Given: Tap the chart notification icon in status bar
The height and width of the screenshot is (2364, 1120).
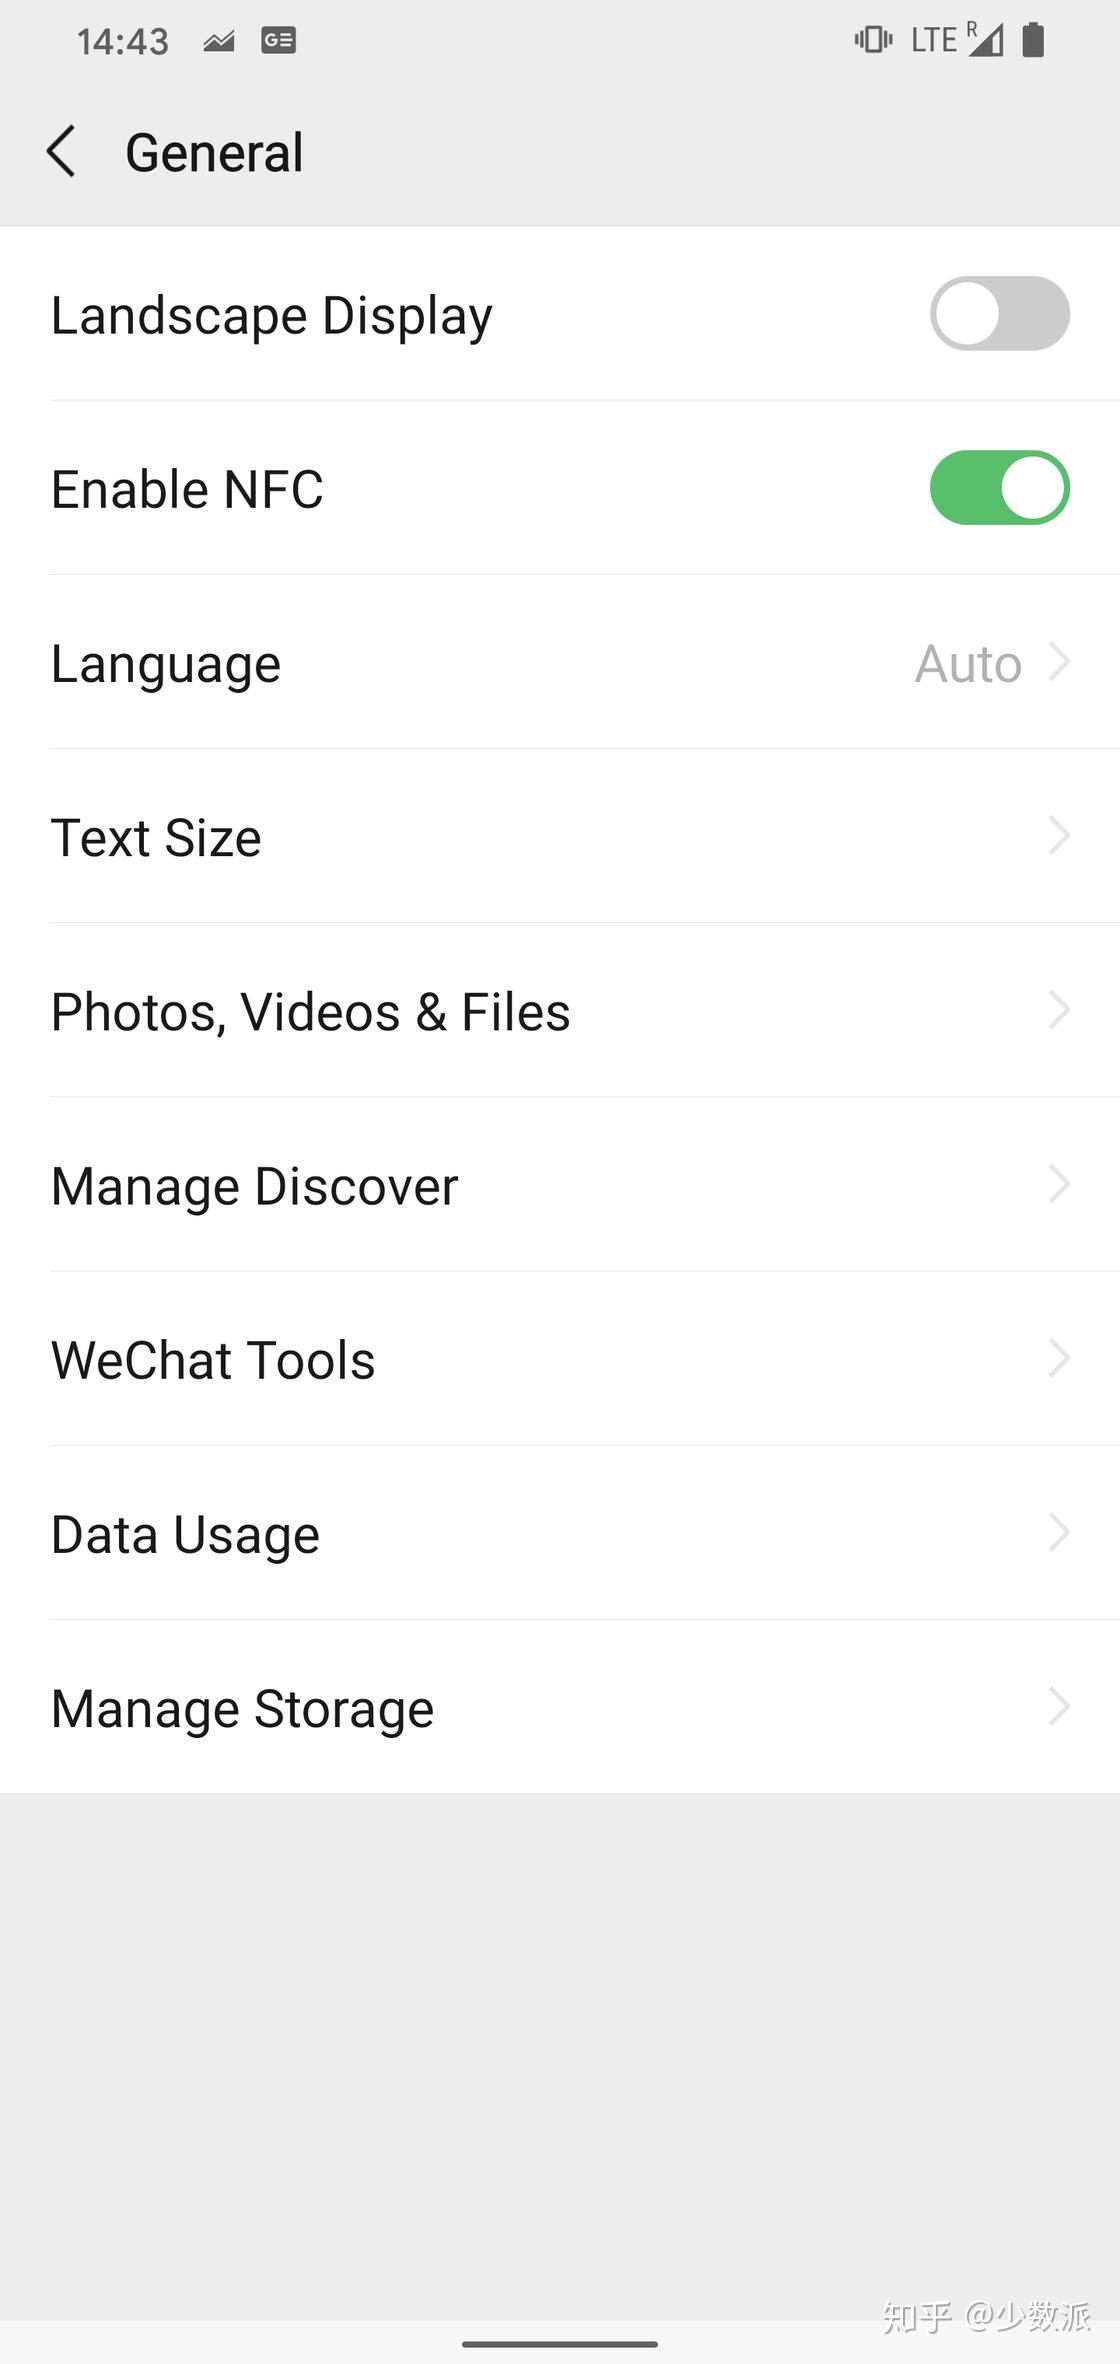Looking at the screenshot, I should click(219, 41).
